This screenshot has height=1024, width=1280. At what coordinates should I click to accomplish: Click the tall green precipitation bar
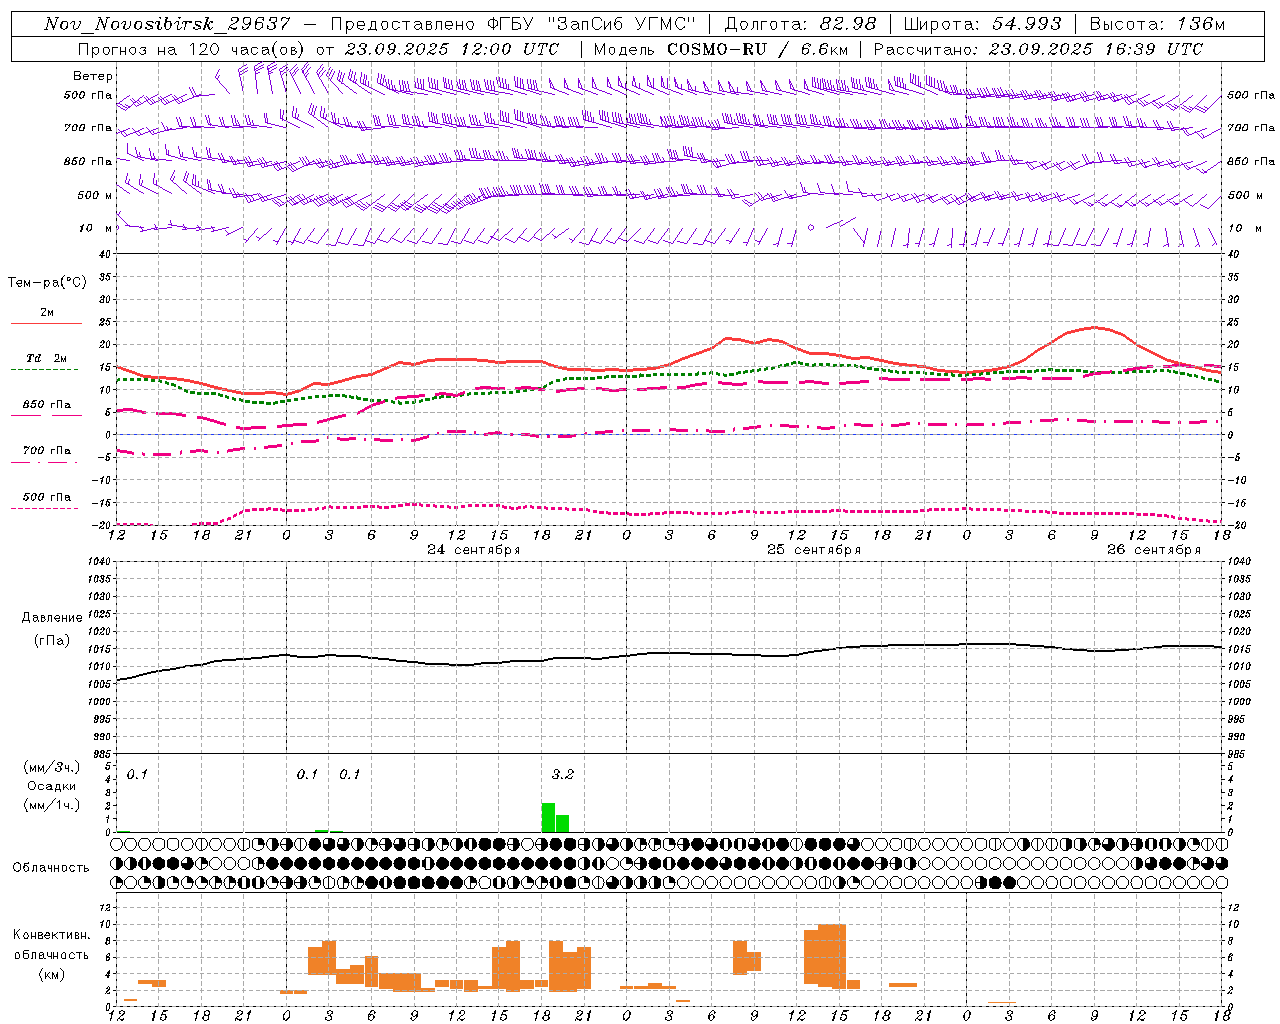click(548, 817)
